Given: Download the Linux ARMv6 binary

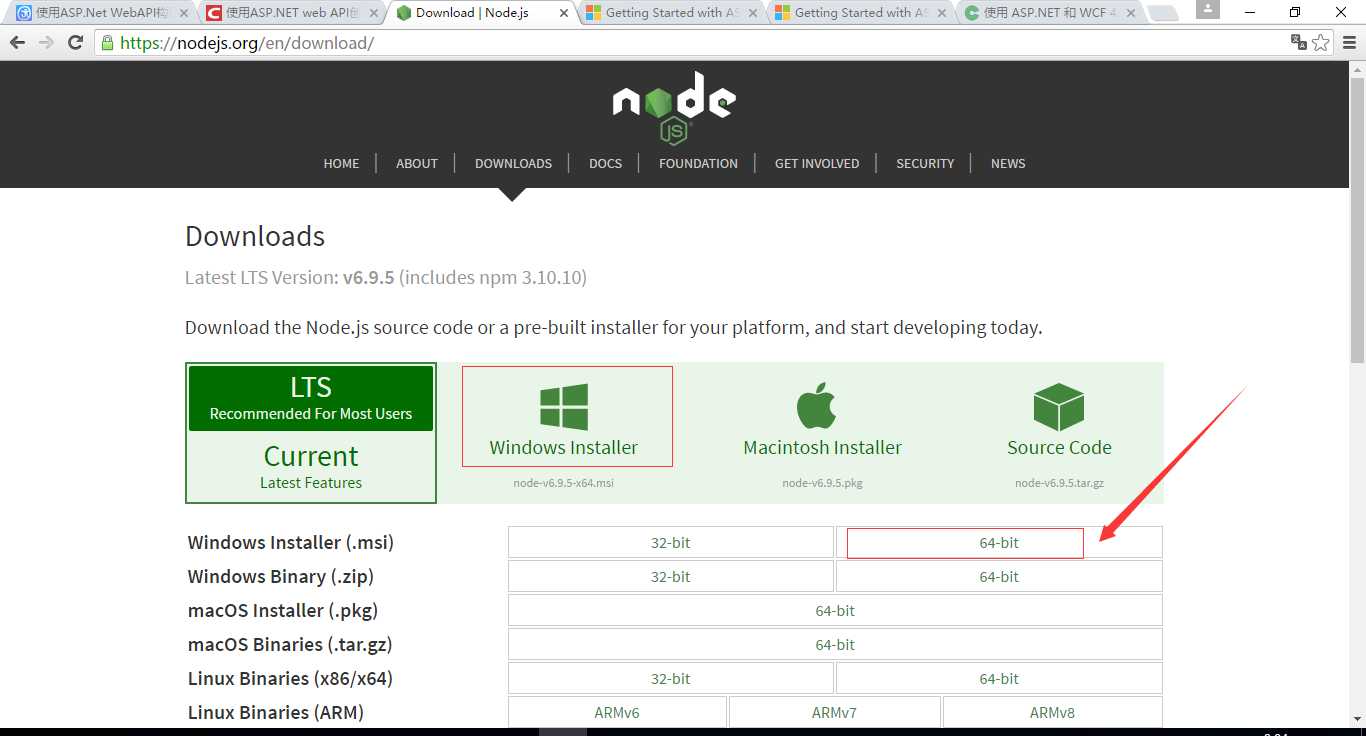Looking at the screenshot, I should point(617,712).
